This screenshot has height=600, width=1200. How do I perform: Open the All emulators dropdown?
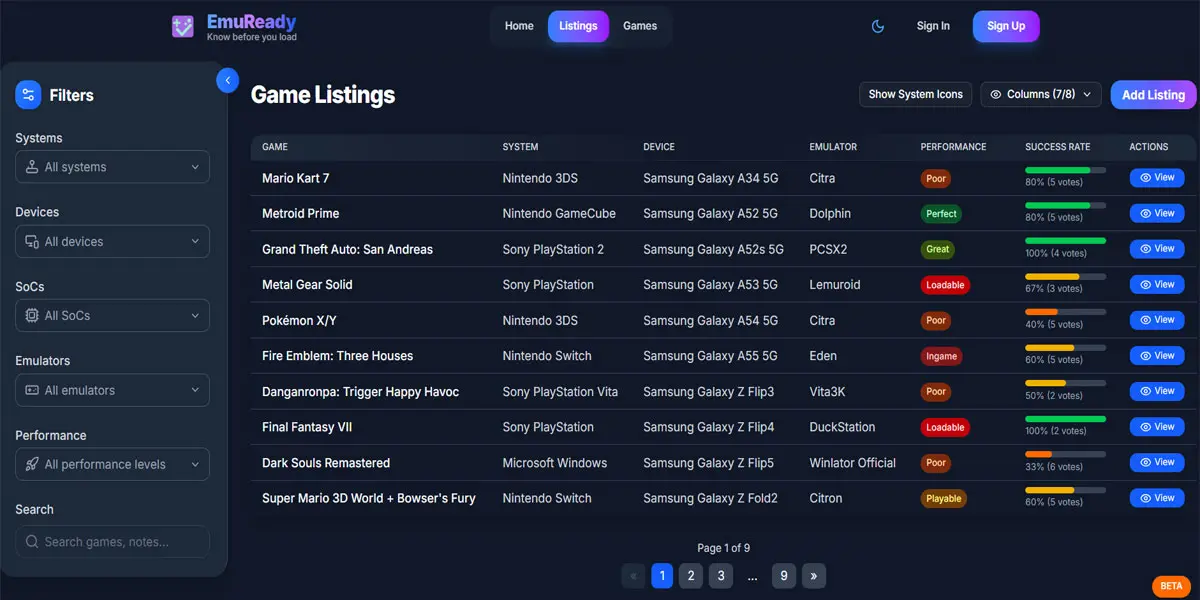112,390
